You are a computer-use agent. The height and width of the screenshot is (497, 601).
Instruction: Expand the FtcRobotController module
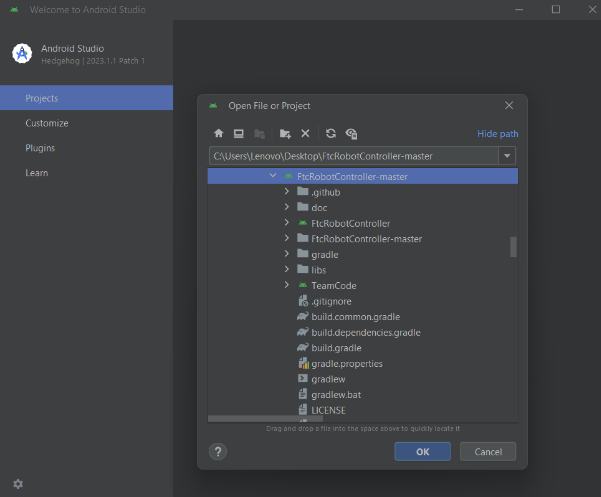coord(287,223)
